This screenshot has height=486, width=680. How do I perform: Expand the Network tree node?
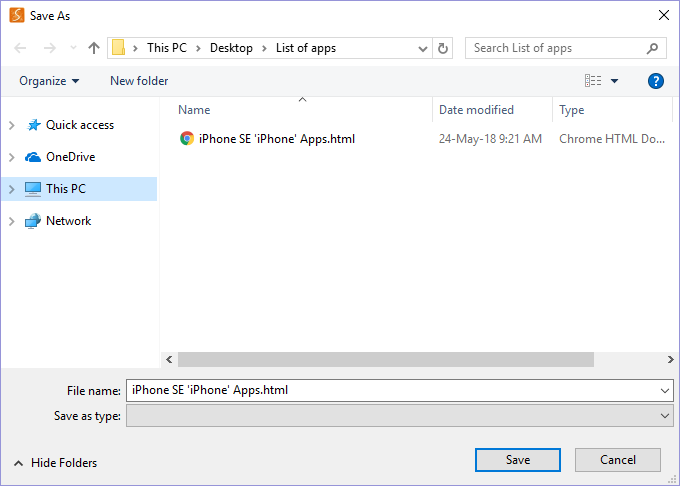pyautogui.click(x=12, y=221)
